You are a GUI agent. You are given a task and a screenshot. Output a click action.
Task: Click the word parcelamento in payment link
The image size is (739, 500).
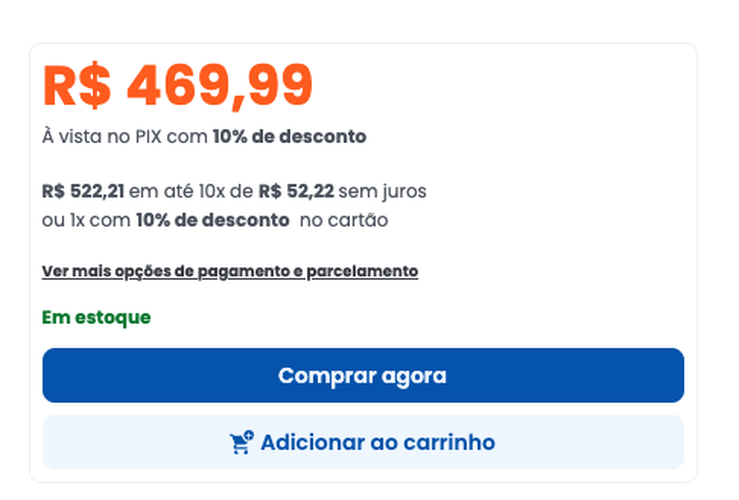point(362,271)
